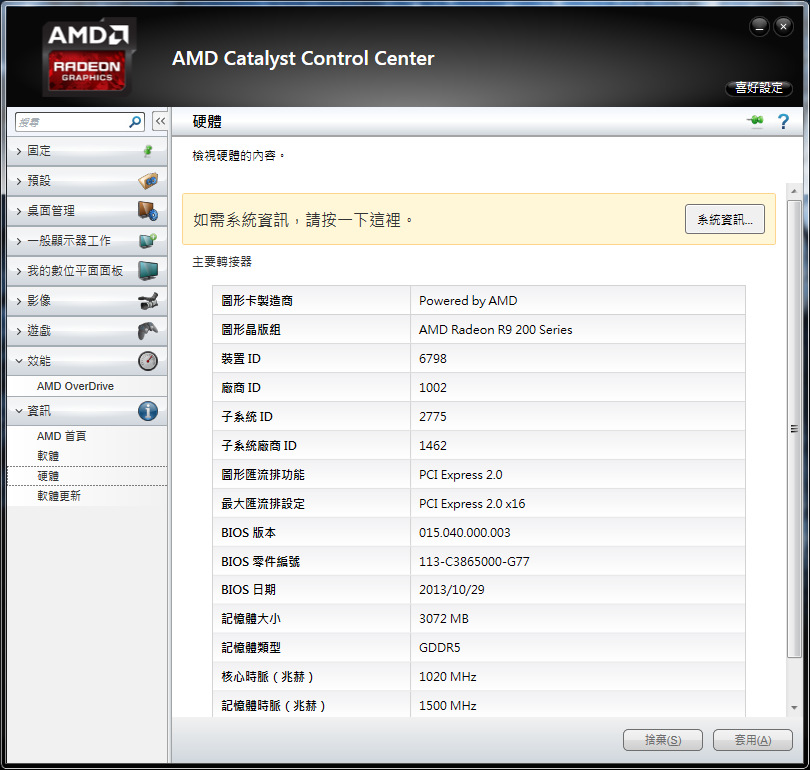Click the 影像 video camera icon
The width and height of the screenshot is (810, 770).
click(148, 301)
